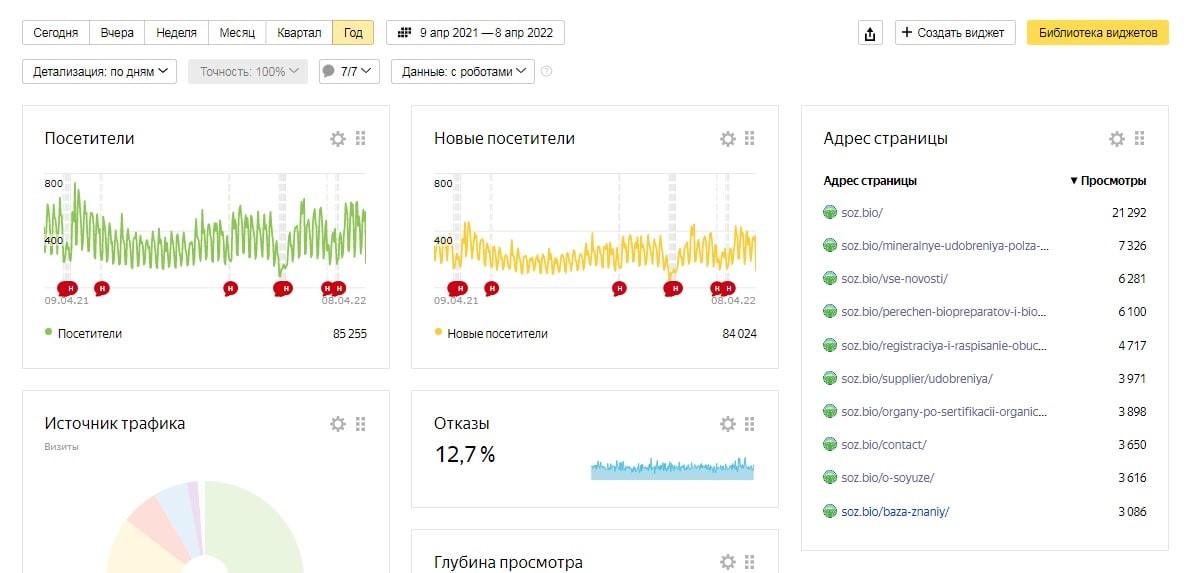Click drag handle of Источник трафика widget
This screenshot has width=1194, height=573.
click(x=361, y=424)
